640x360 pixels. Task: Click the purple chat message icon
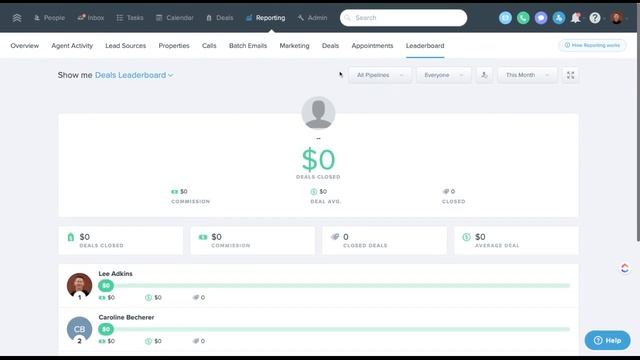tap(541, 18)
